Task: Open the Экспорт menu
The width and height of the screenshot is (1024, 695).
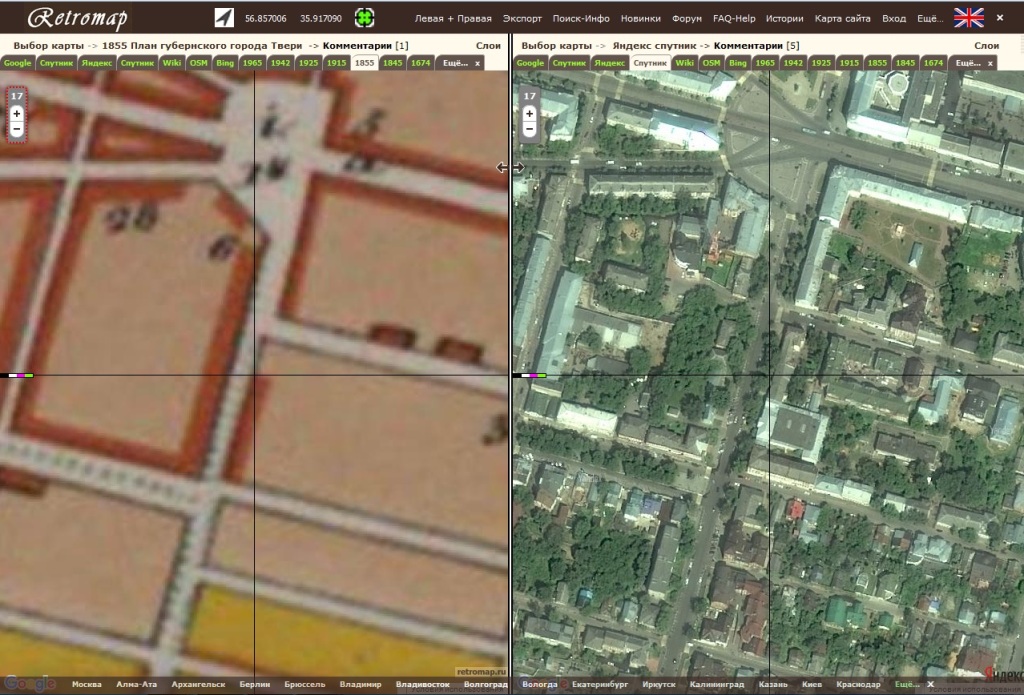Action: [522, 18]
